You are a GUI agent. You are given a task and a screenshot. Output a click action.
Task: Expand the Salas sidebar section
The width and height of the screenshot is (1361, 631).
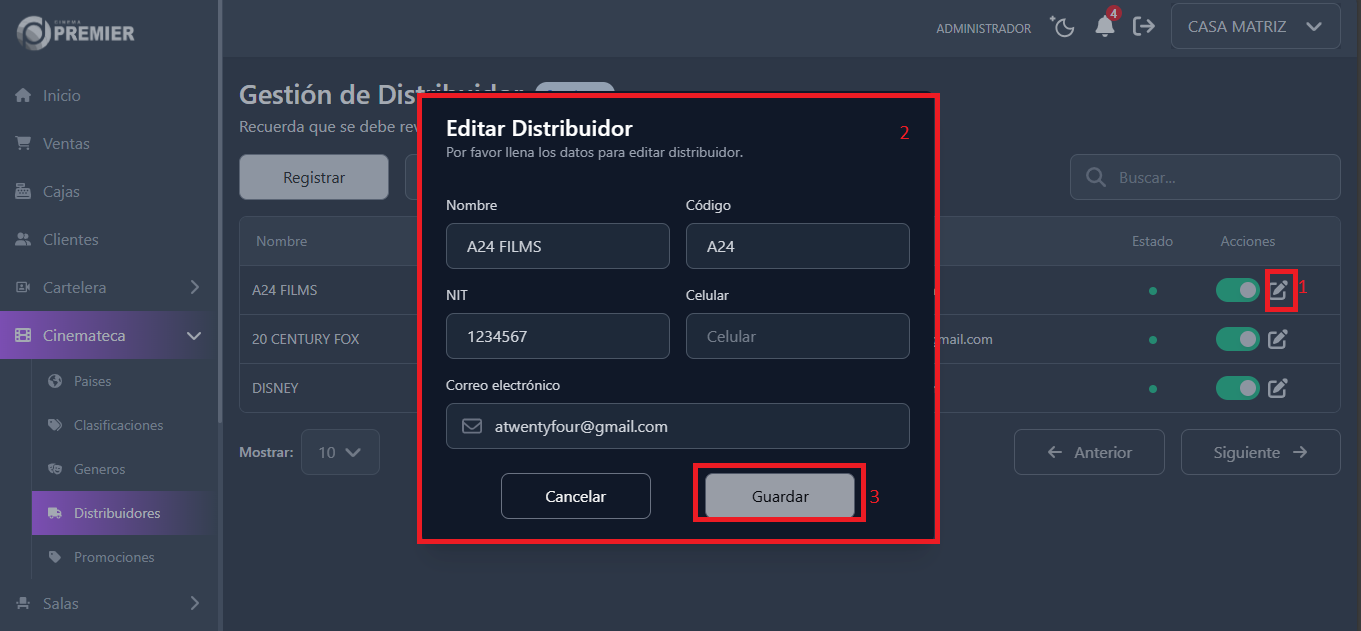60,603
